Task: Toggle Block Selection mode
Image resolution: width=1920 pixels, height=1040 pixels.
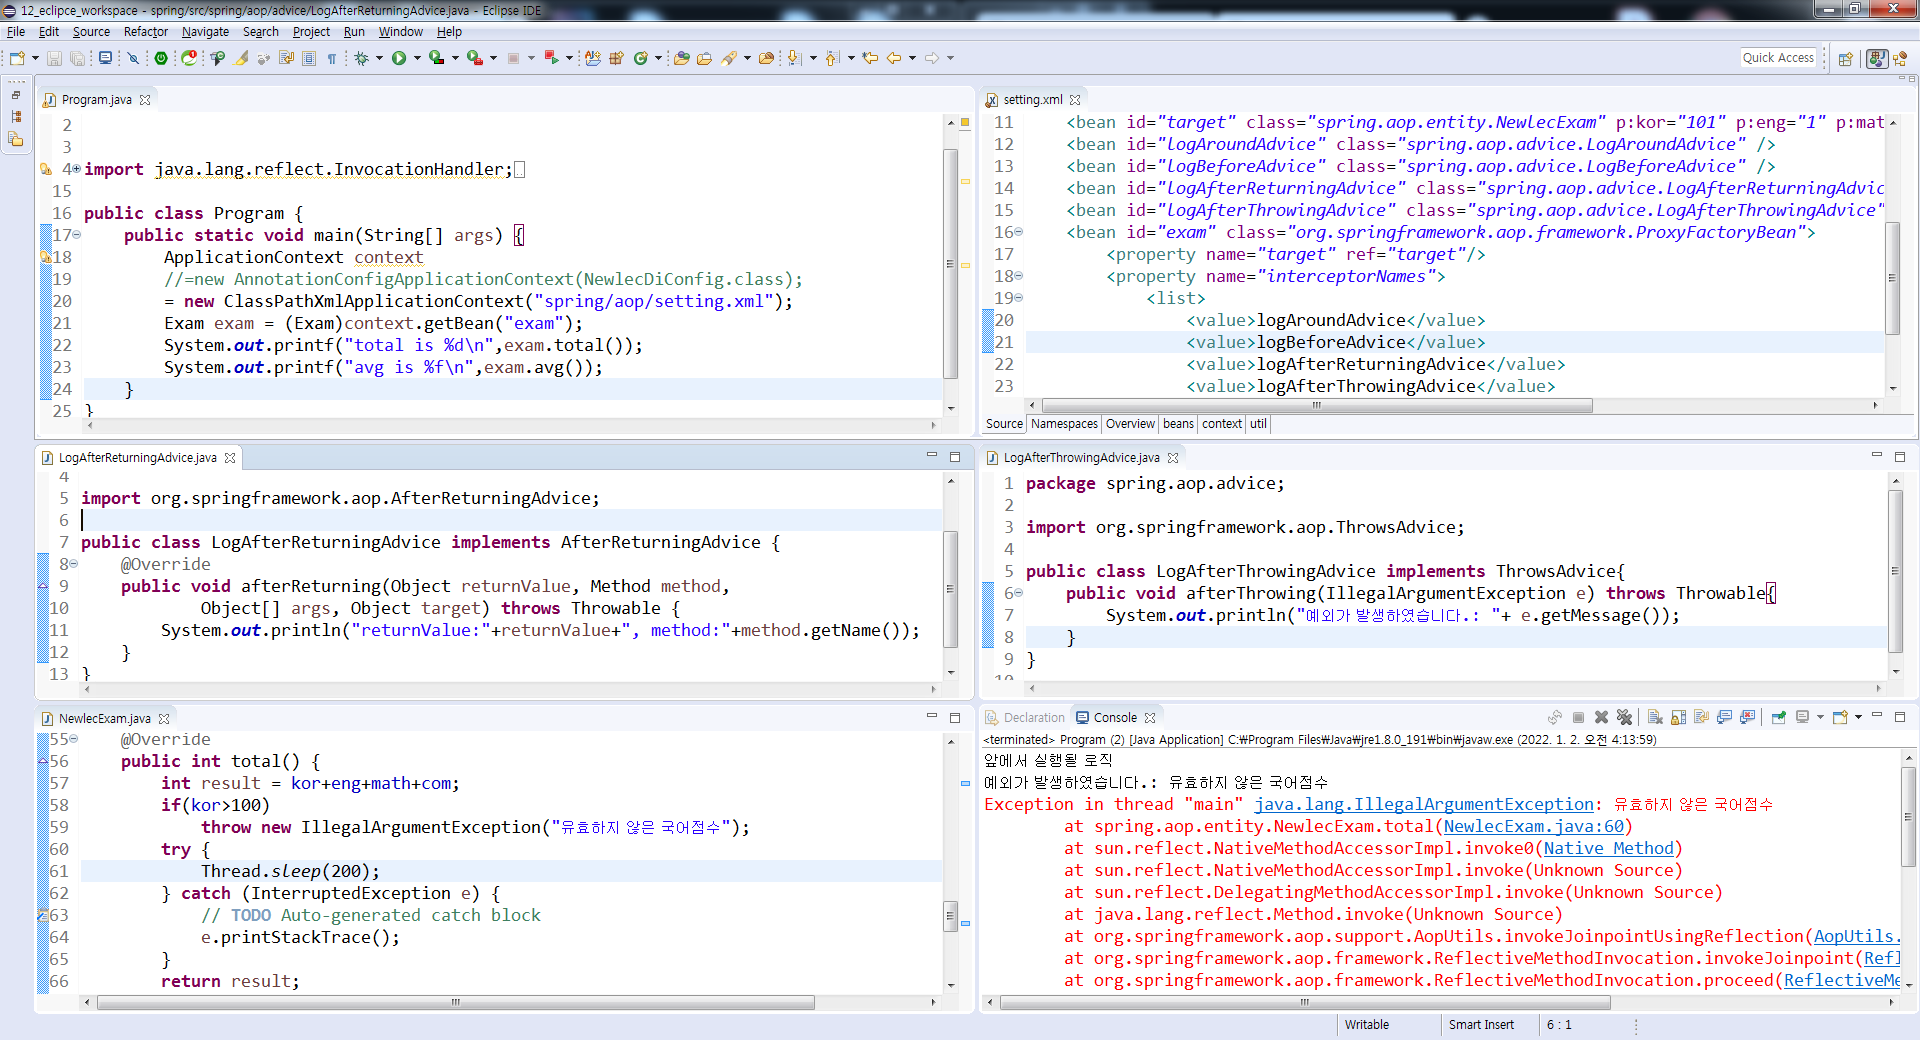Action: click(309, 58)
